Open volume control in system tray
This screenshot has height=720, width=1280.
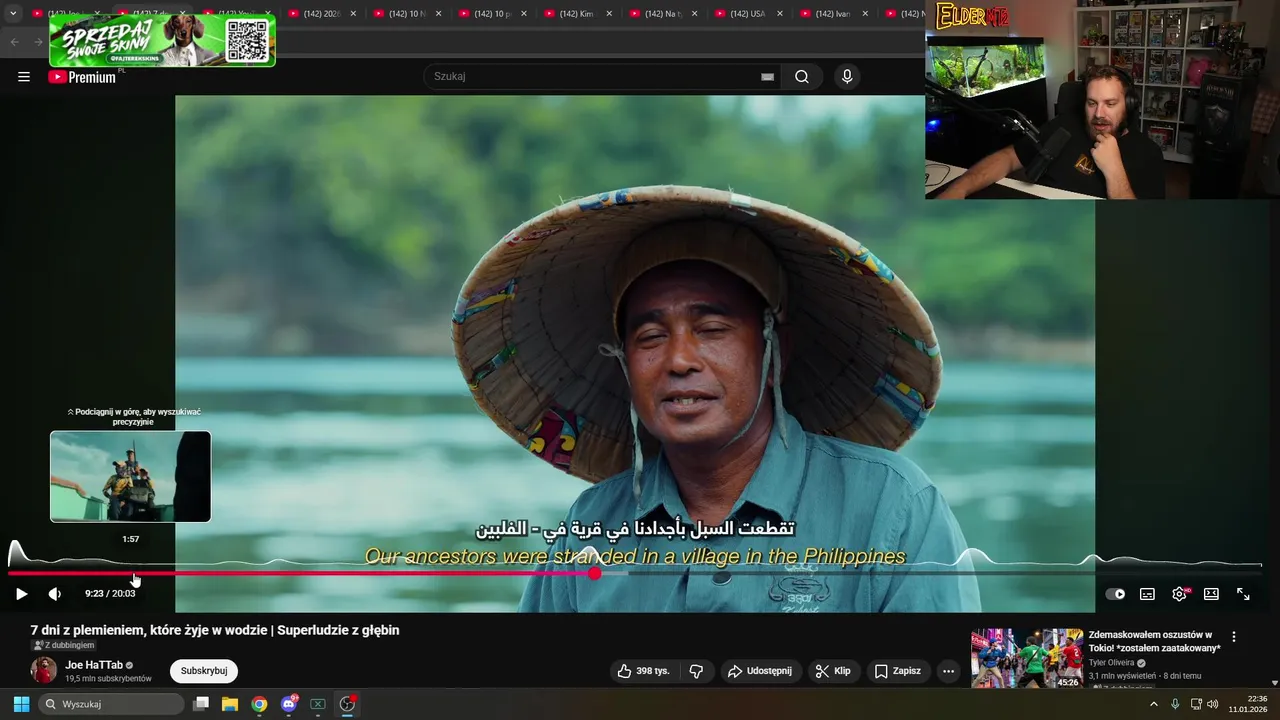tap(1213, 704)
